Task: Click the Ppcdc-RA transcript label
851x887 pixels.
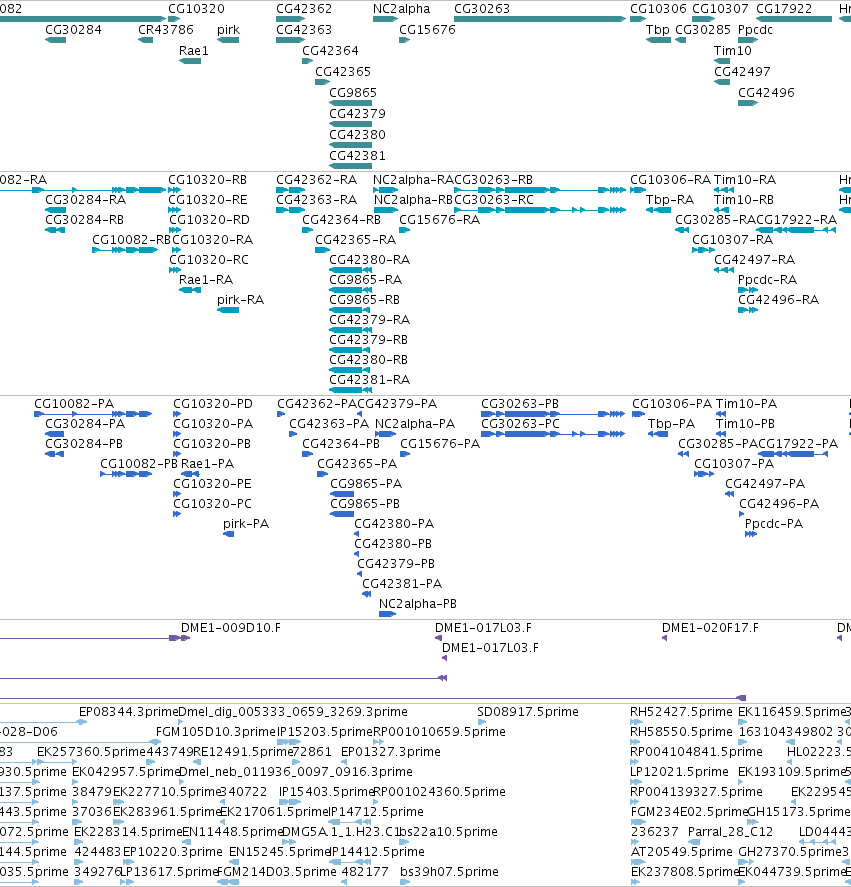Action: (x=767, y=279)
